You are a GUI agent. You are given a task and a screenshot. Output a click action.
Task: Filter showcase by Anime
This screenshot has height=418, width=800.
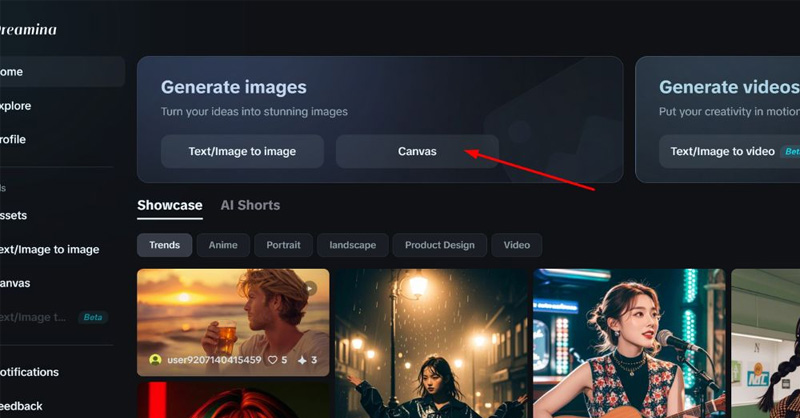click(x=223, y=245)
